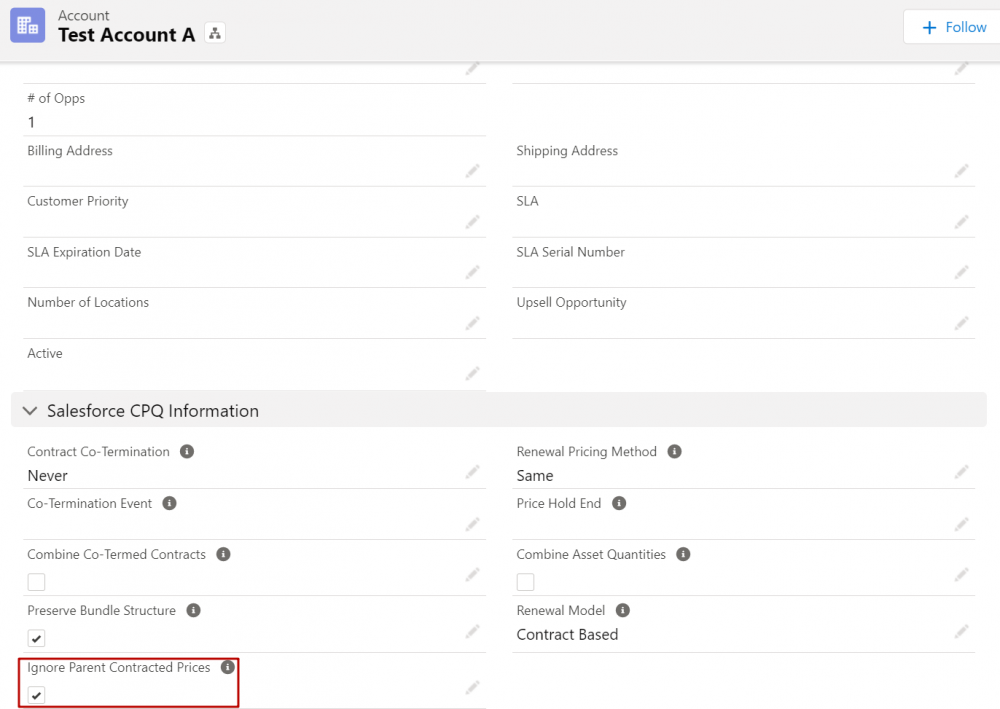Image resolution: width=1000 pixels, height=709 pixels.
Task: Collapse Salesforce CPQ Information section
Action: pos(30,411)
